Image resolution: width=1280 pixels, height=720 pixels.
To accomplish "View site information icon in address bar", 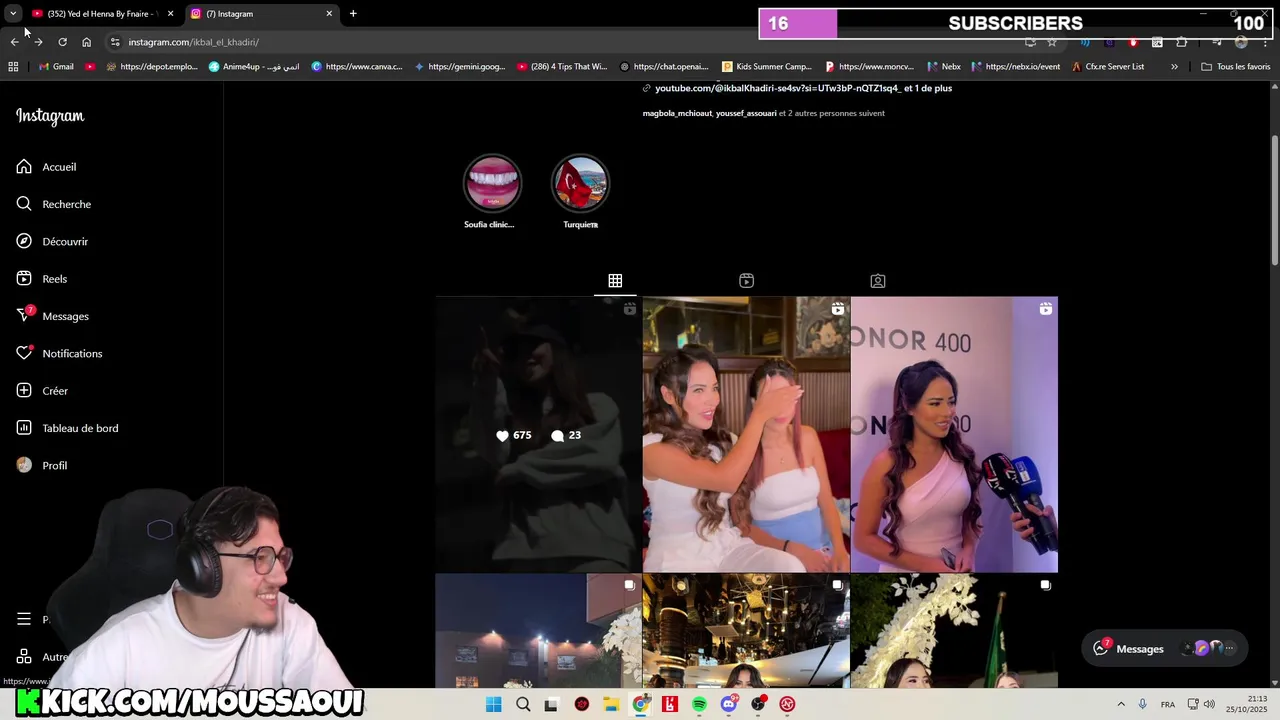I will point(115,42).
